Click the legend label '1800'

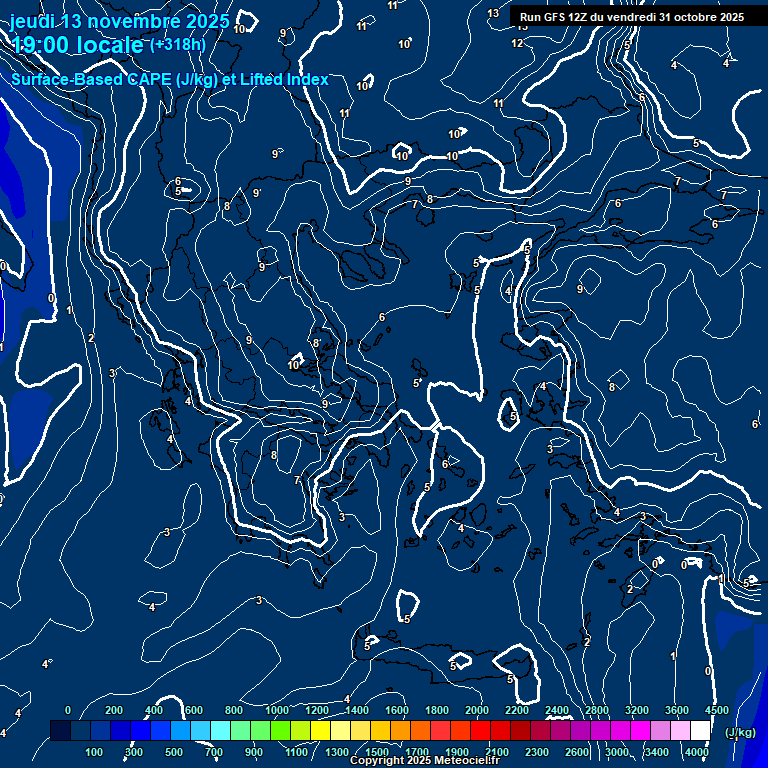[x=437, y=710]
